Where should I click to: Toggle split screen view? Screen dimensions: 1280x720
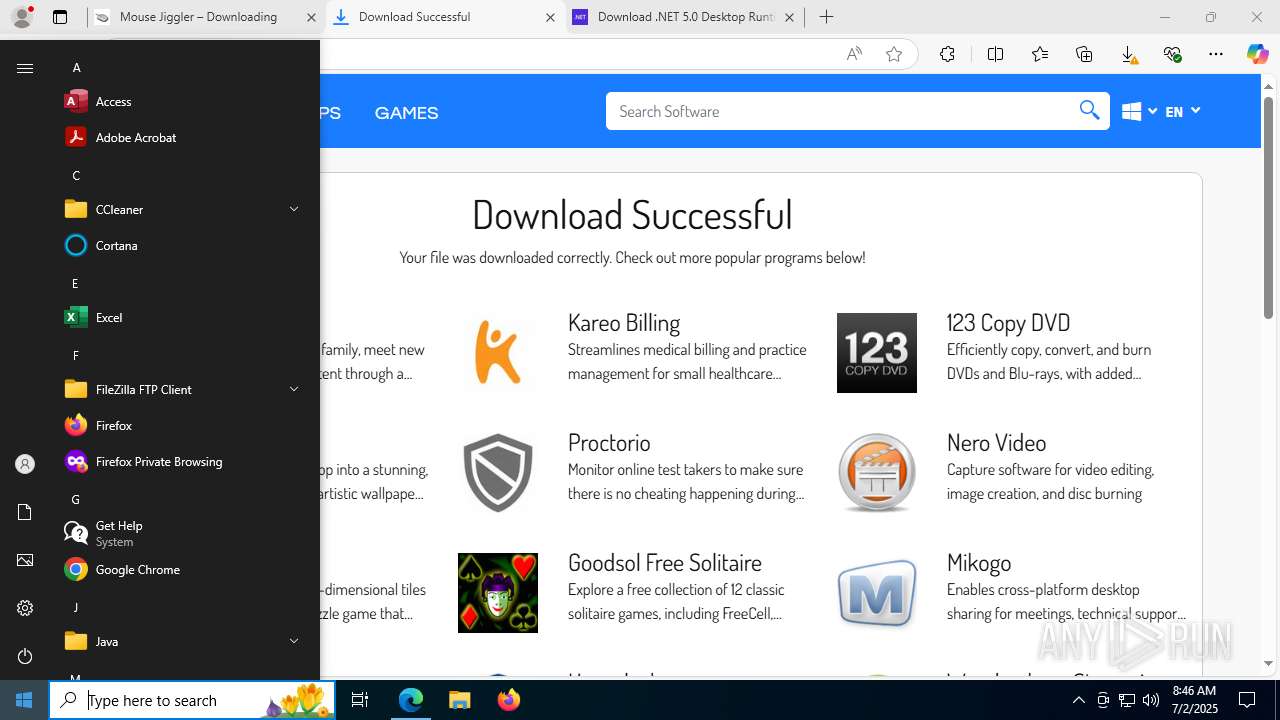(x=995, y=54)
